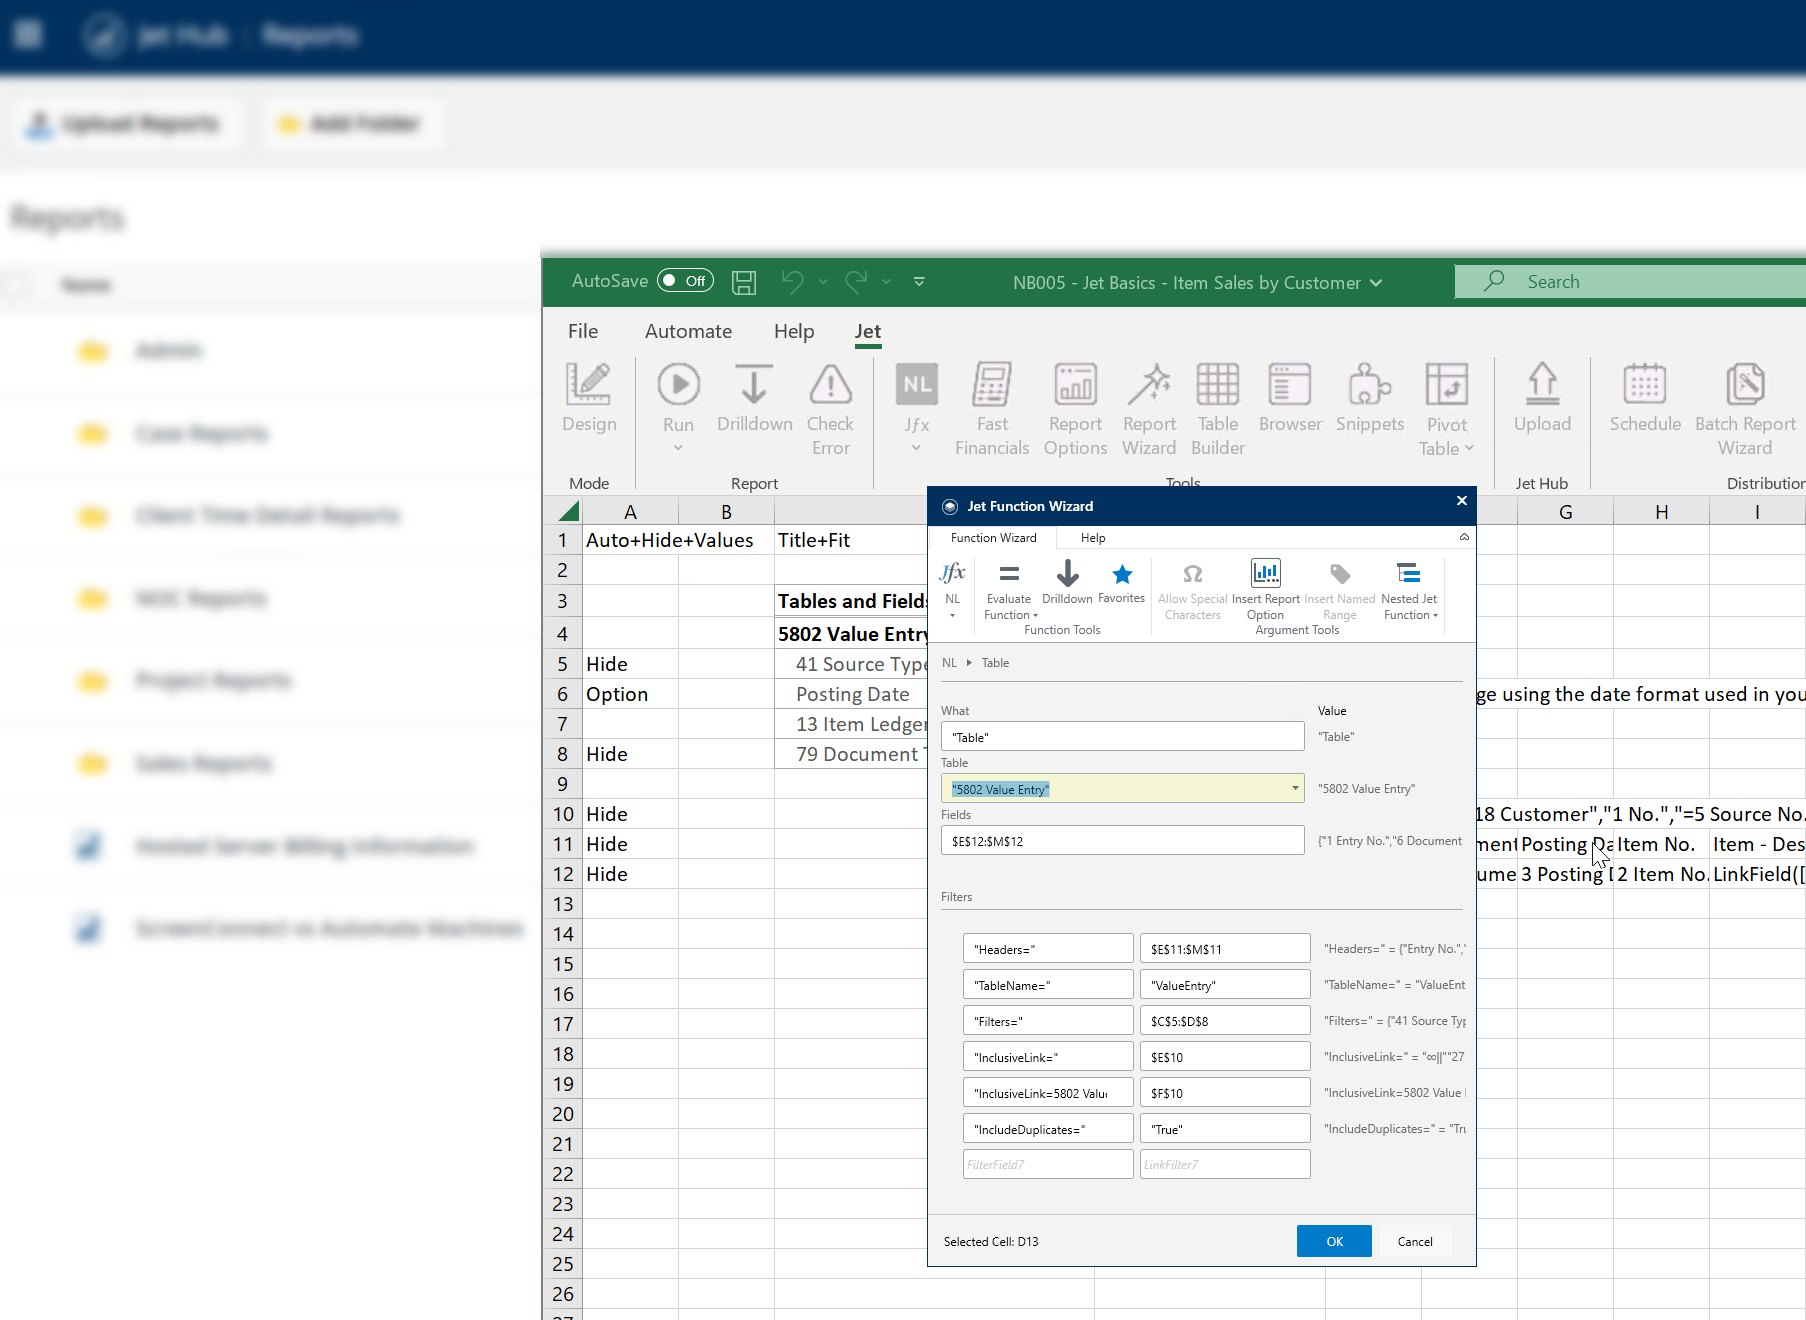Click the Insert Report Option icon
The width and height of the screenshot is (1806, 1320).
coord(1265,574)
